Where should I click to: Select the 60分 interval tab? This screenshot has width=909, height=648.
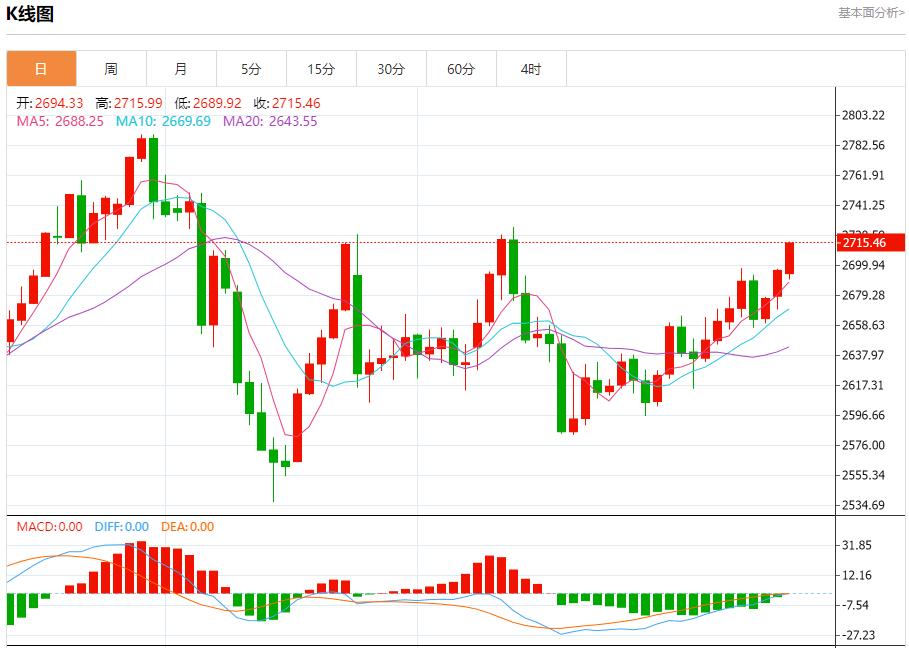coord(461,69)
